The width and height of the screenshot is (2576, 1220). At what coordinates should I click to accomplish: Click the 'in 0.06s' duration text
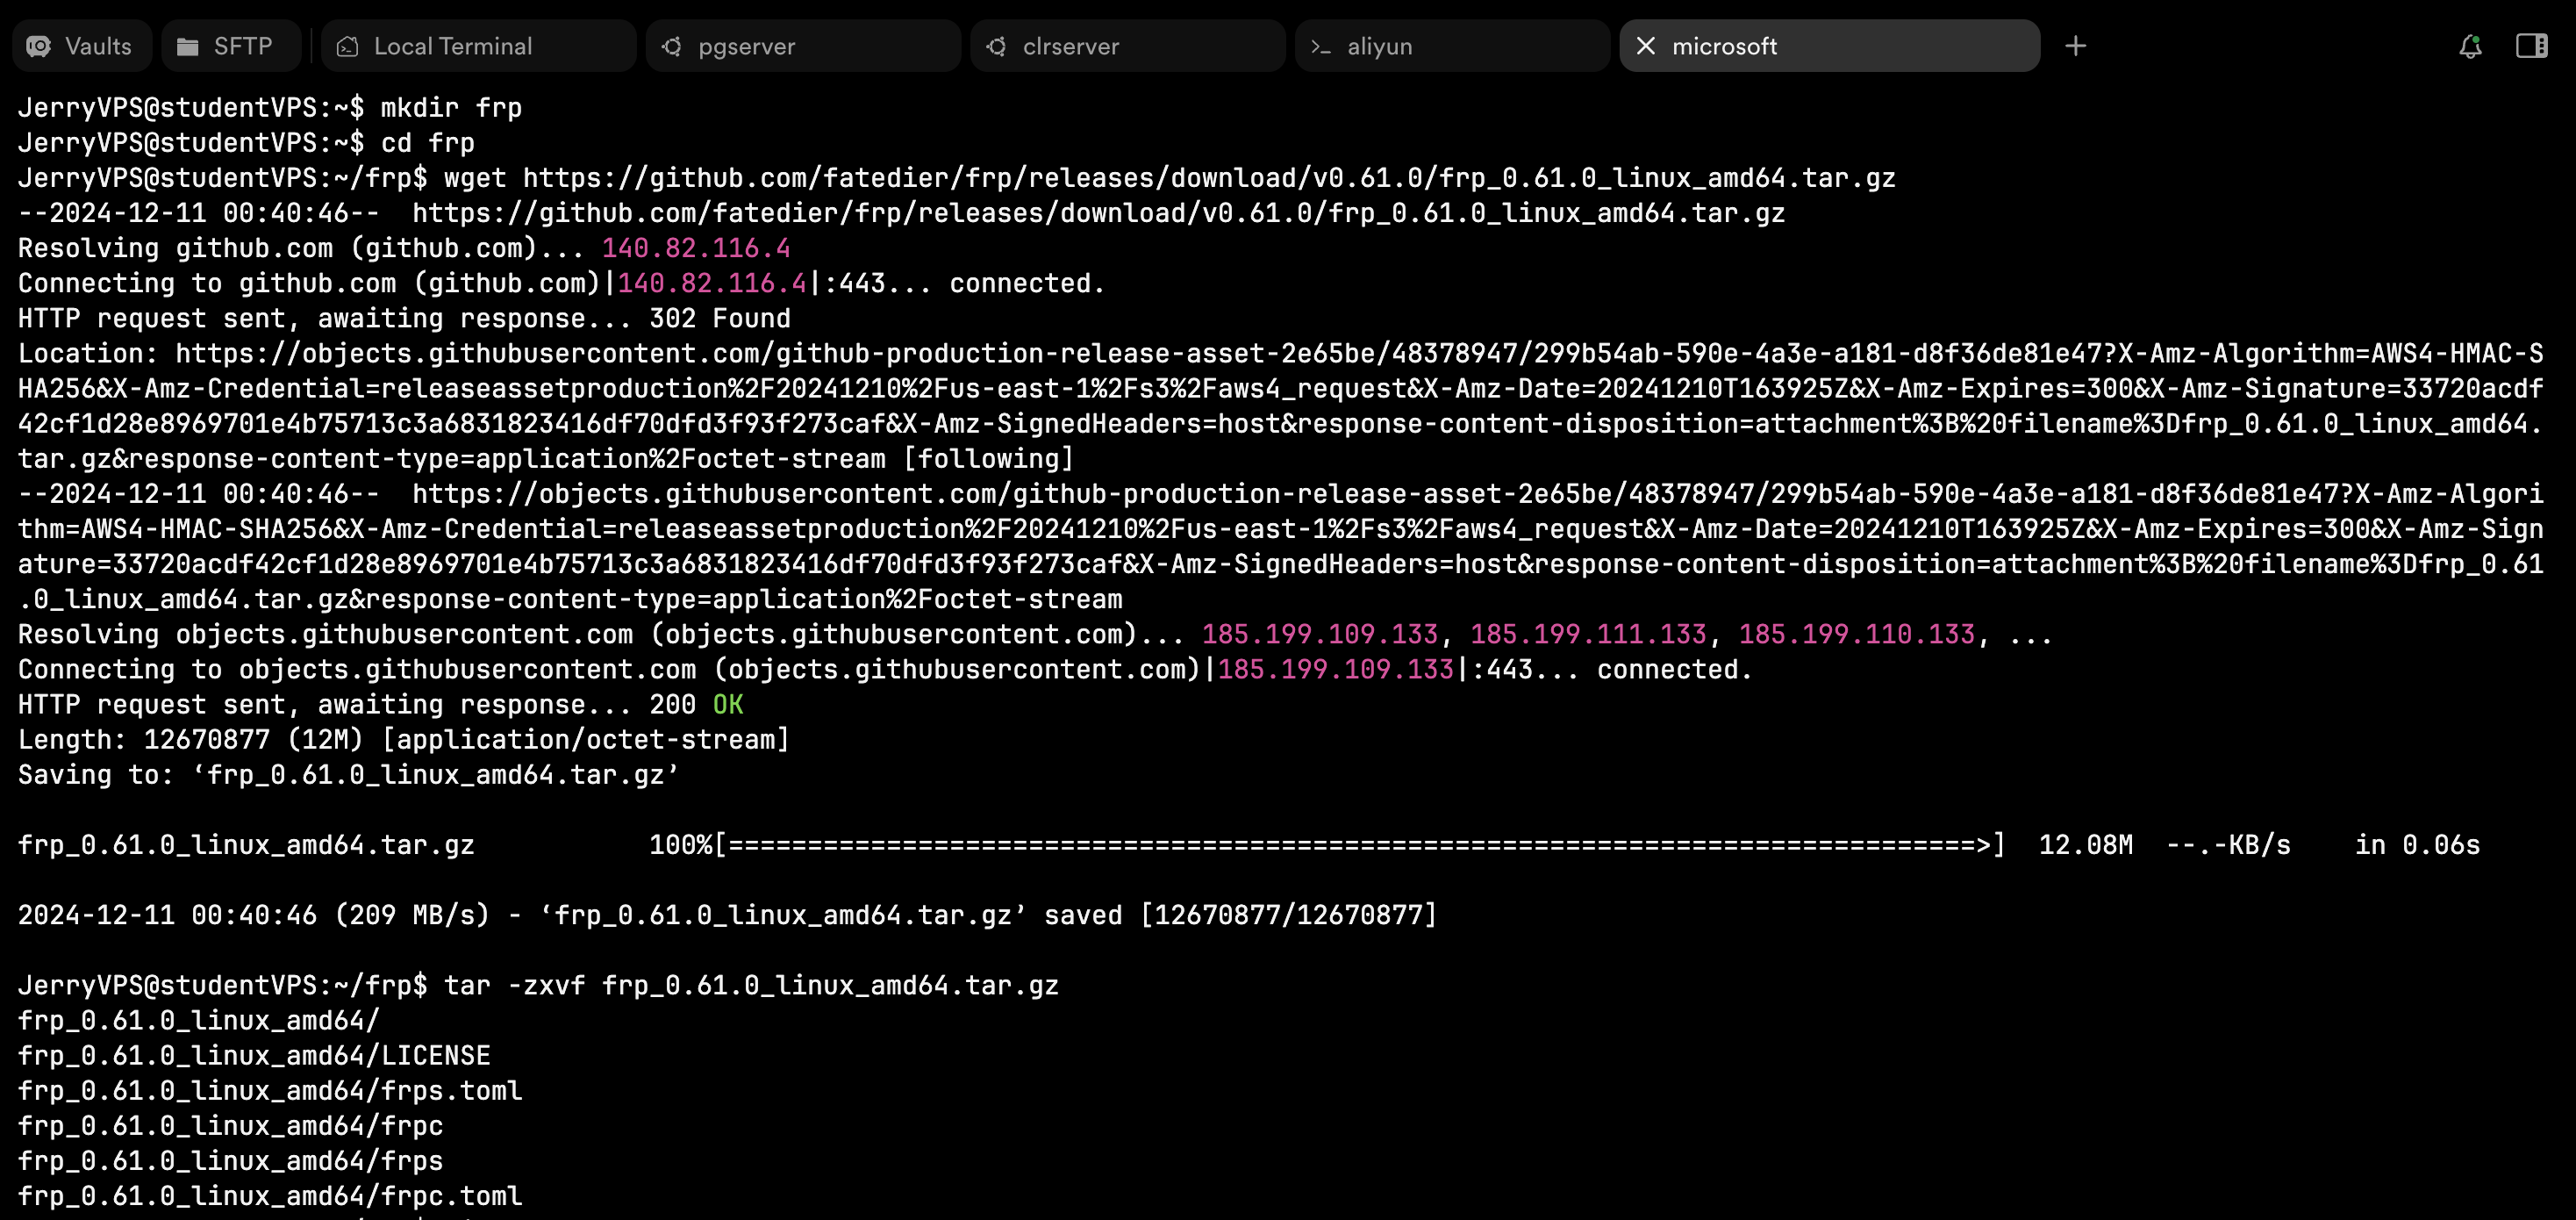click(2417, 844)
